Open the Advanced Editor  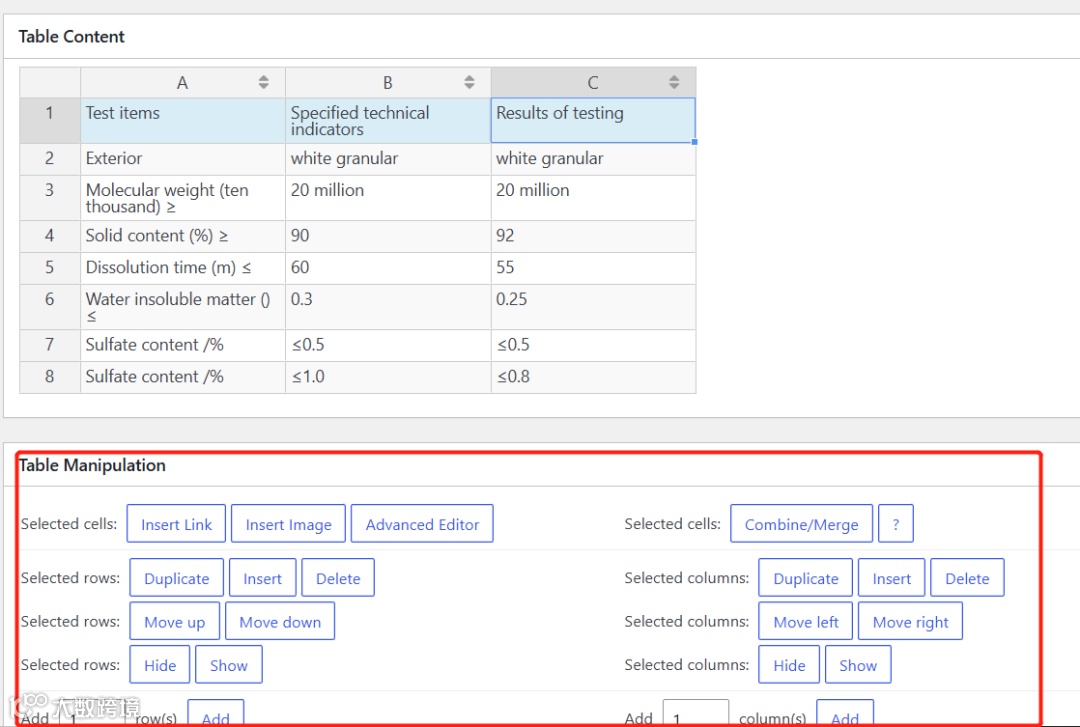[x=422, y=524]
